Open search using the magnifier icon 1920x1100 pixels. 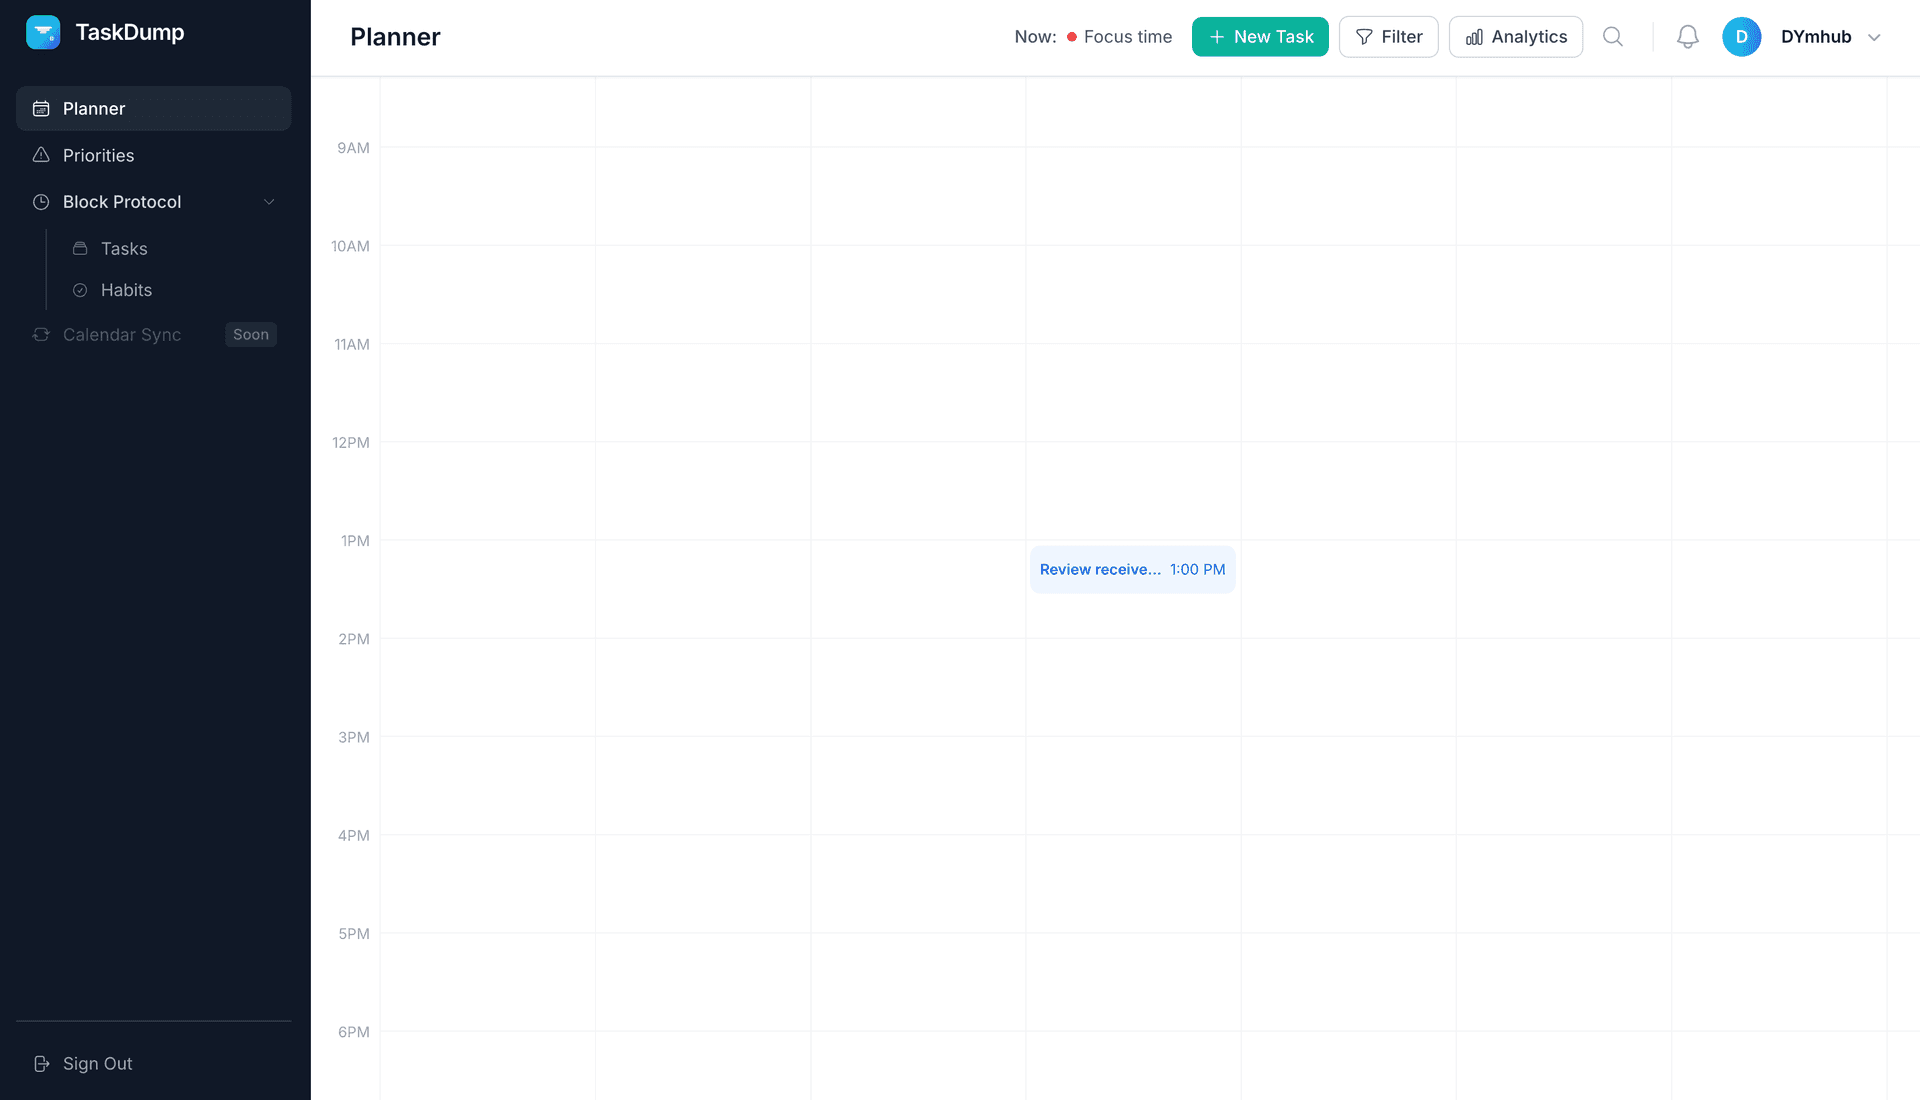pyautogui.click(x=1613, y=36)
